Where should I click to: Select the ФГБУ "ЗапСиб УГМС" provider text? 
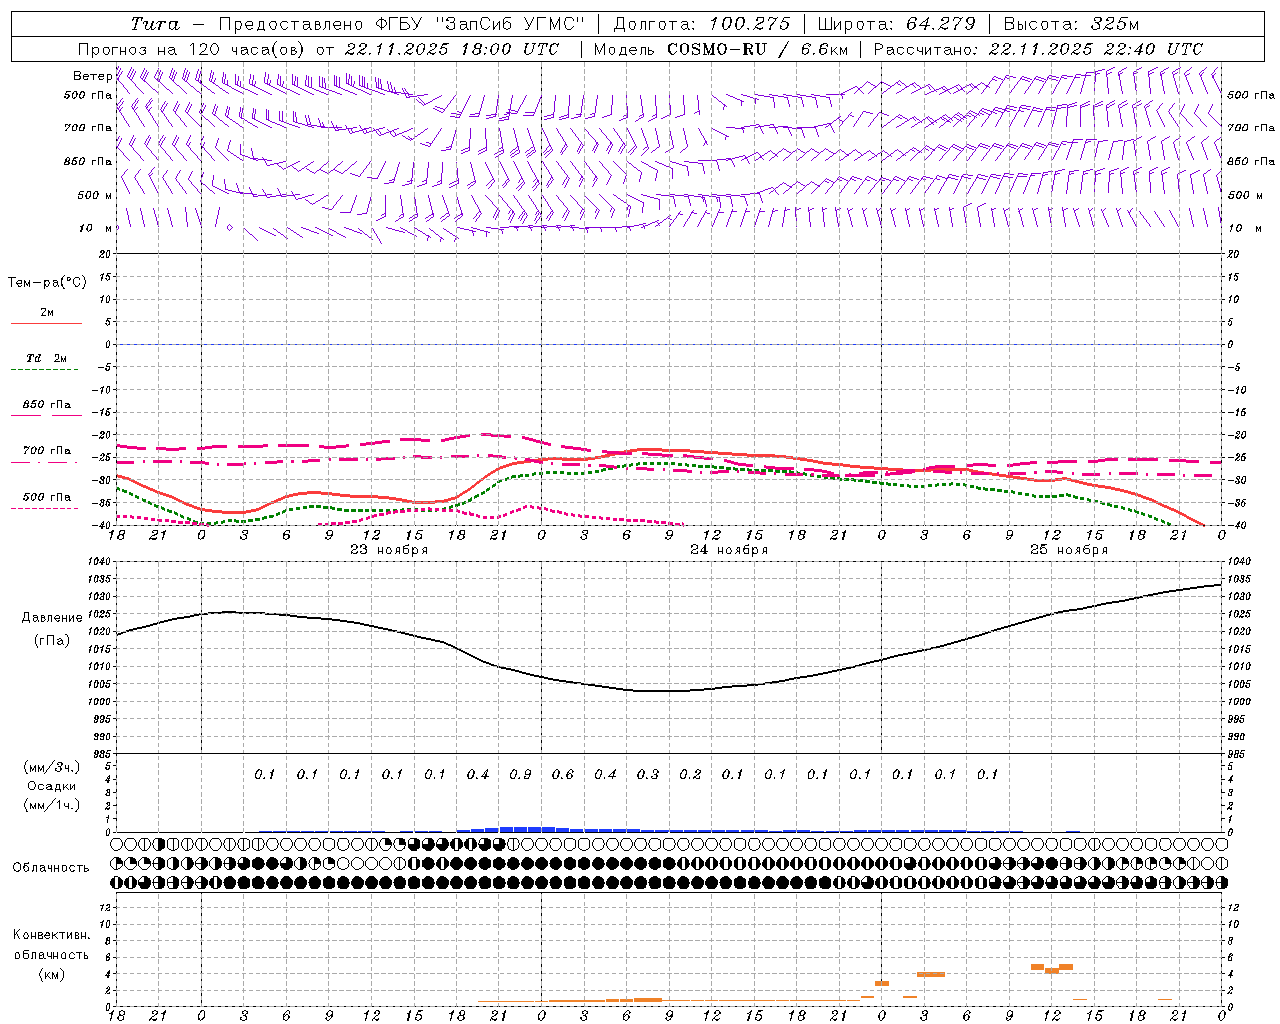pyautogui.click(x=480, y=24)
